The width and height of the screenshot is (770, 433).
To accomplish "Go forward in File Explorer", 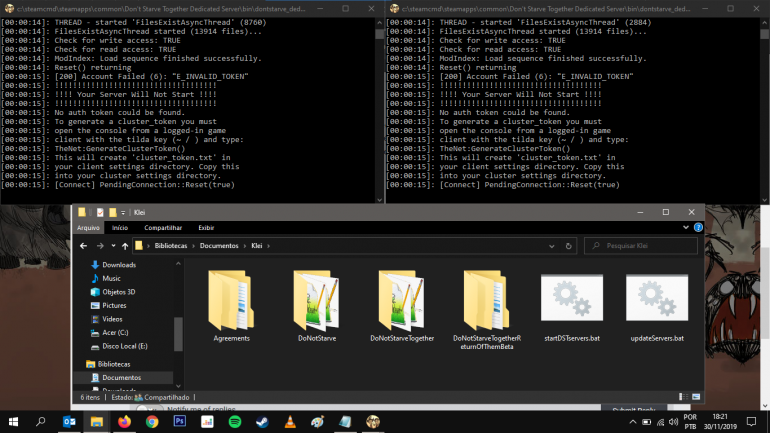I will [100, 246].
